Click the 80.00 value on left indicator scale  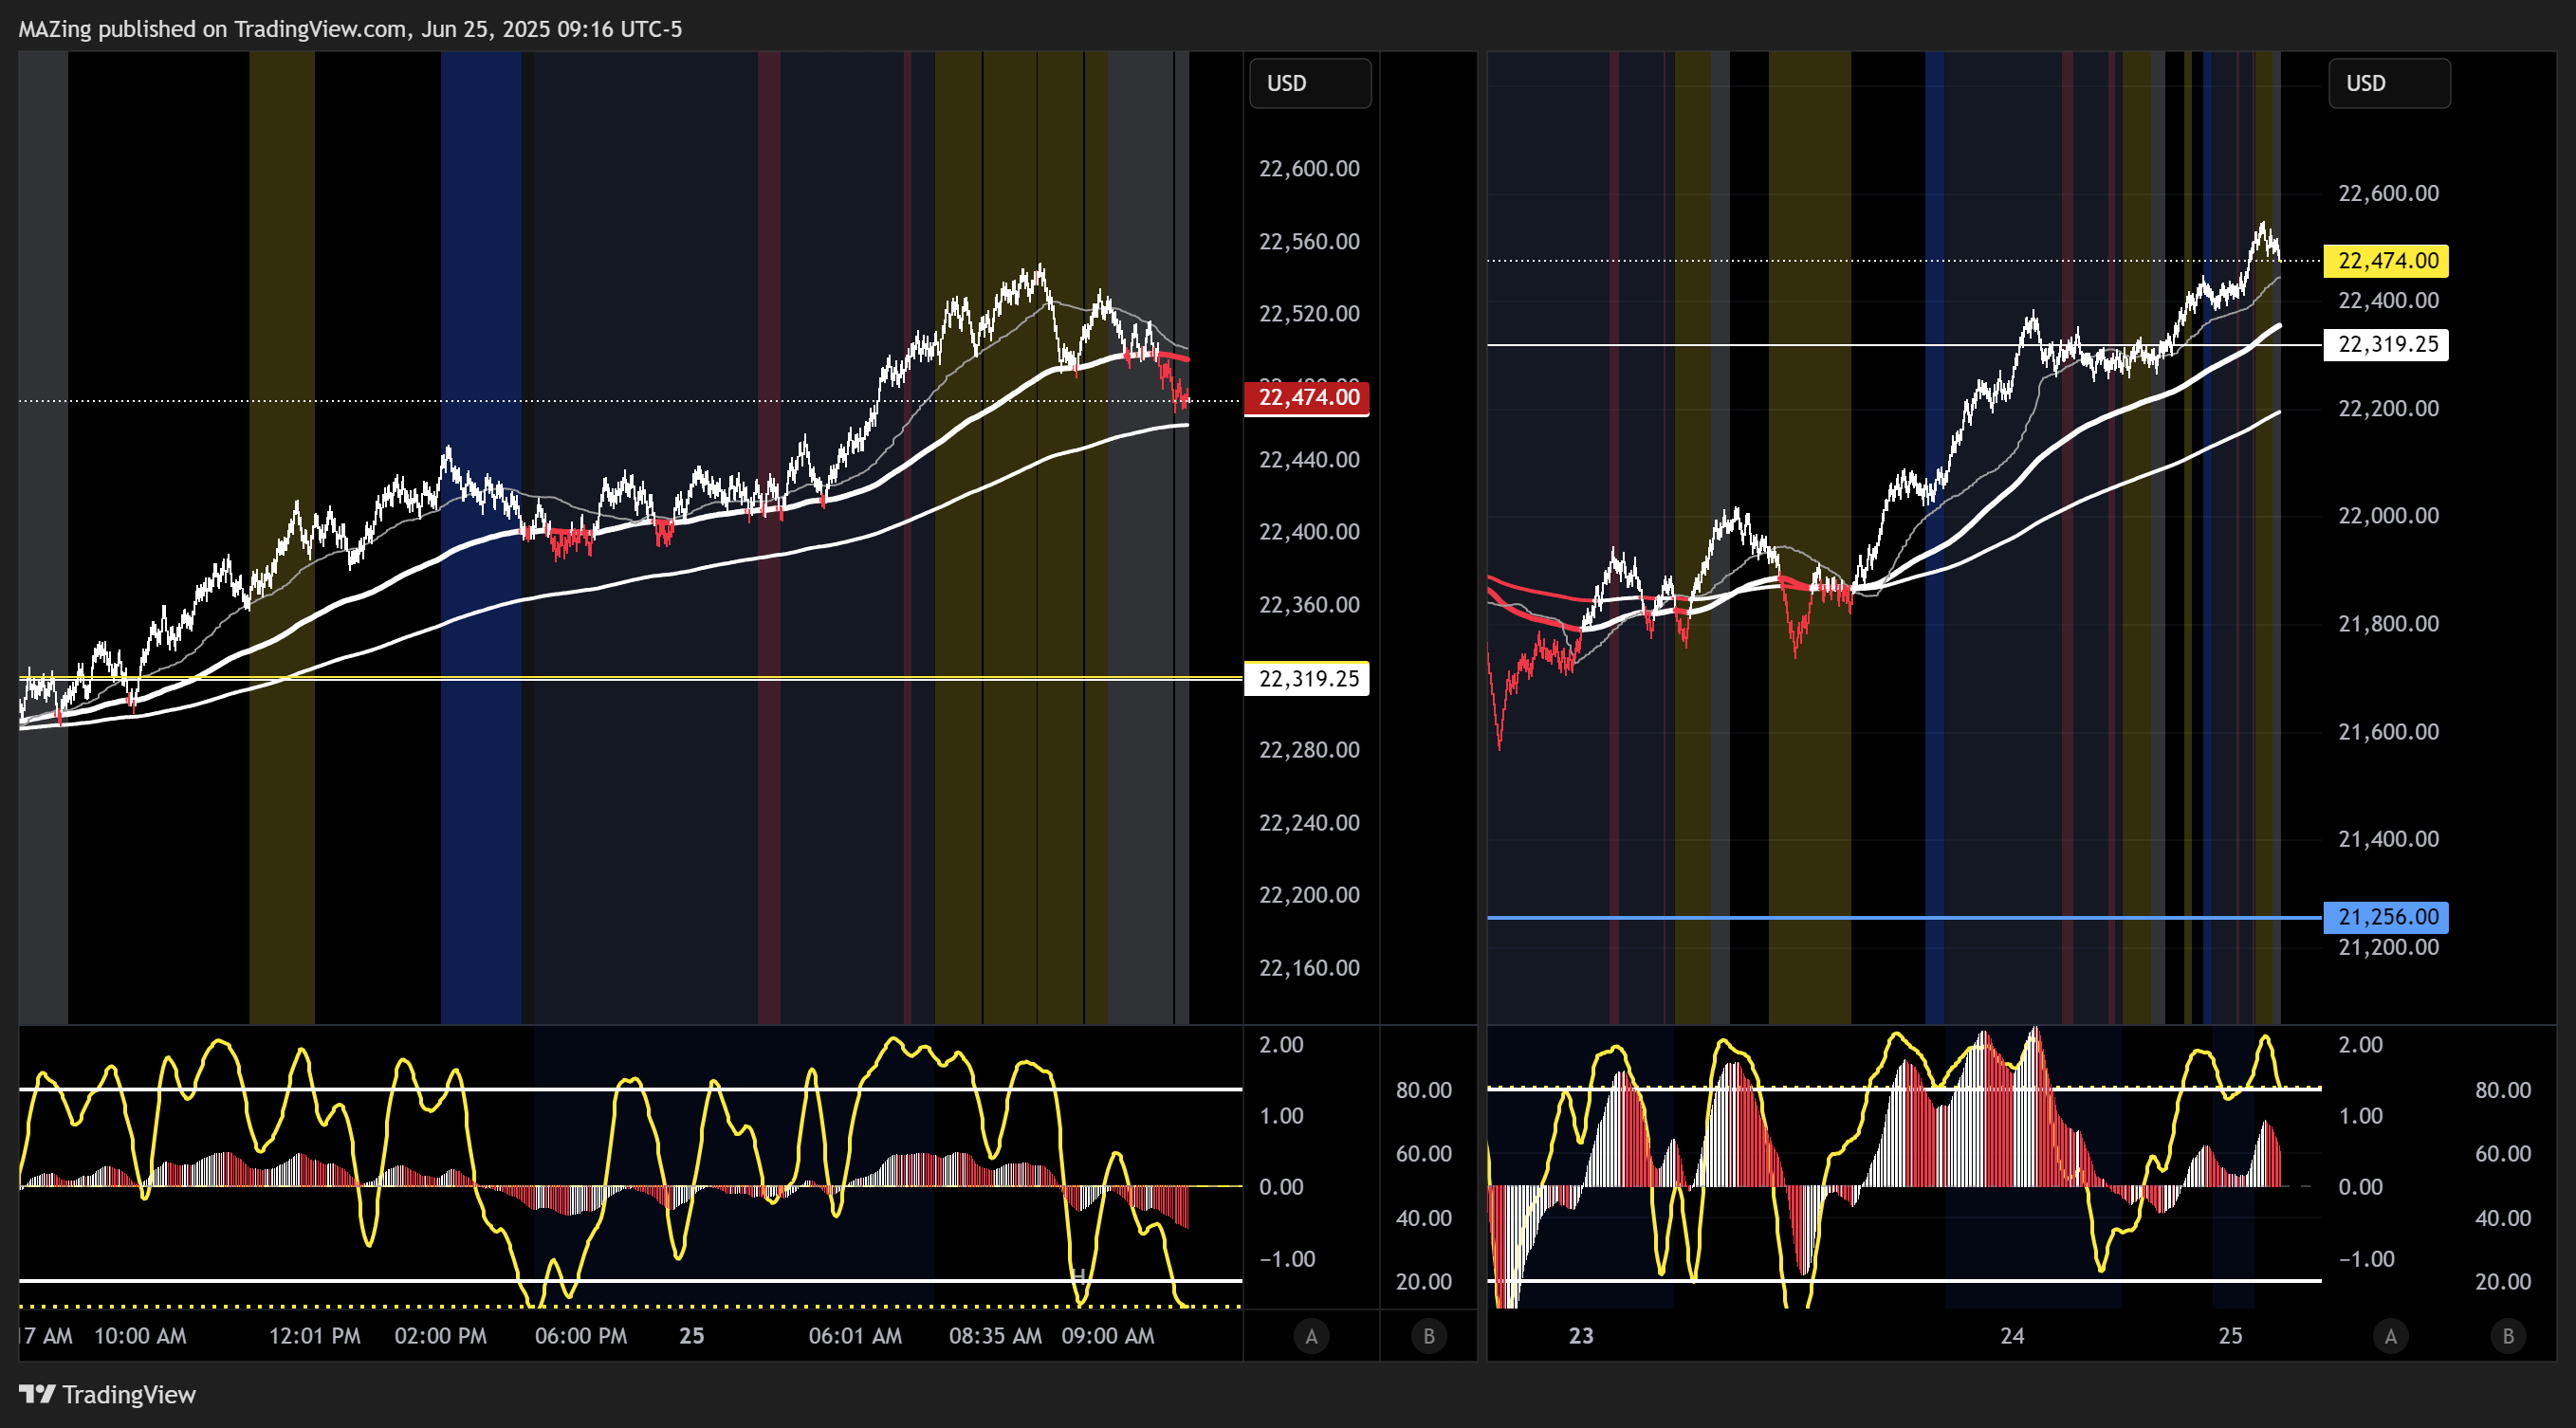pyautogui.click(x=1424, y=1090)
